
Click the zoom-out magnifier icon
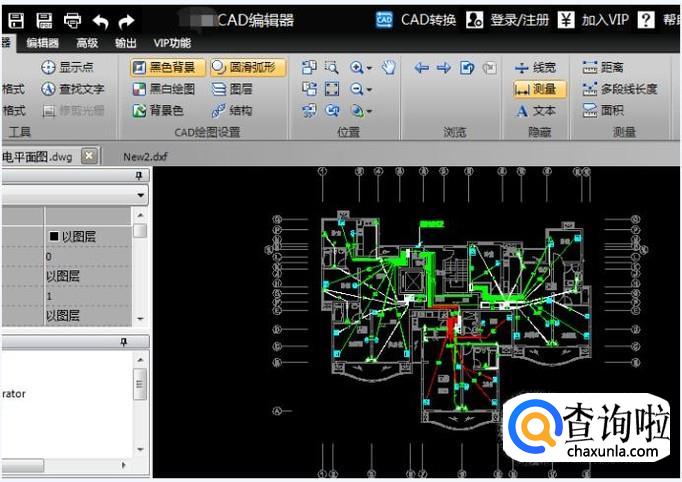click(x=357, y=89)
